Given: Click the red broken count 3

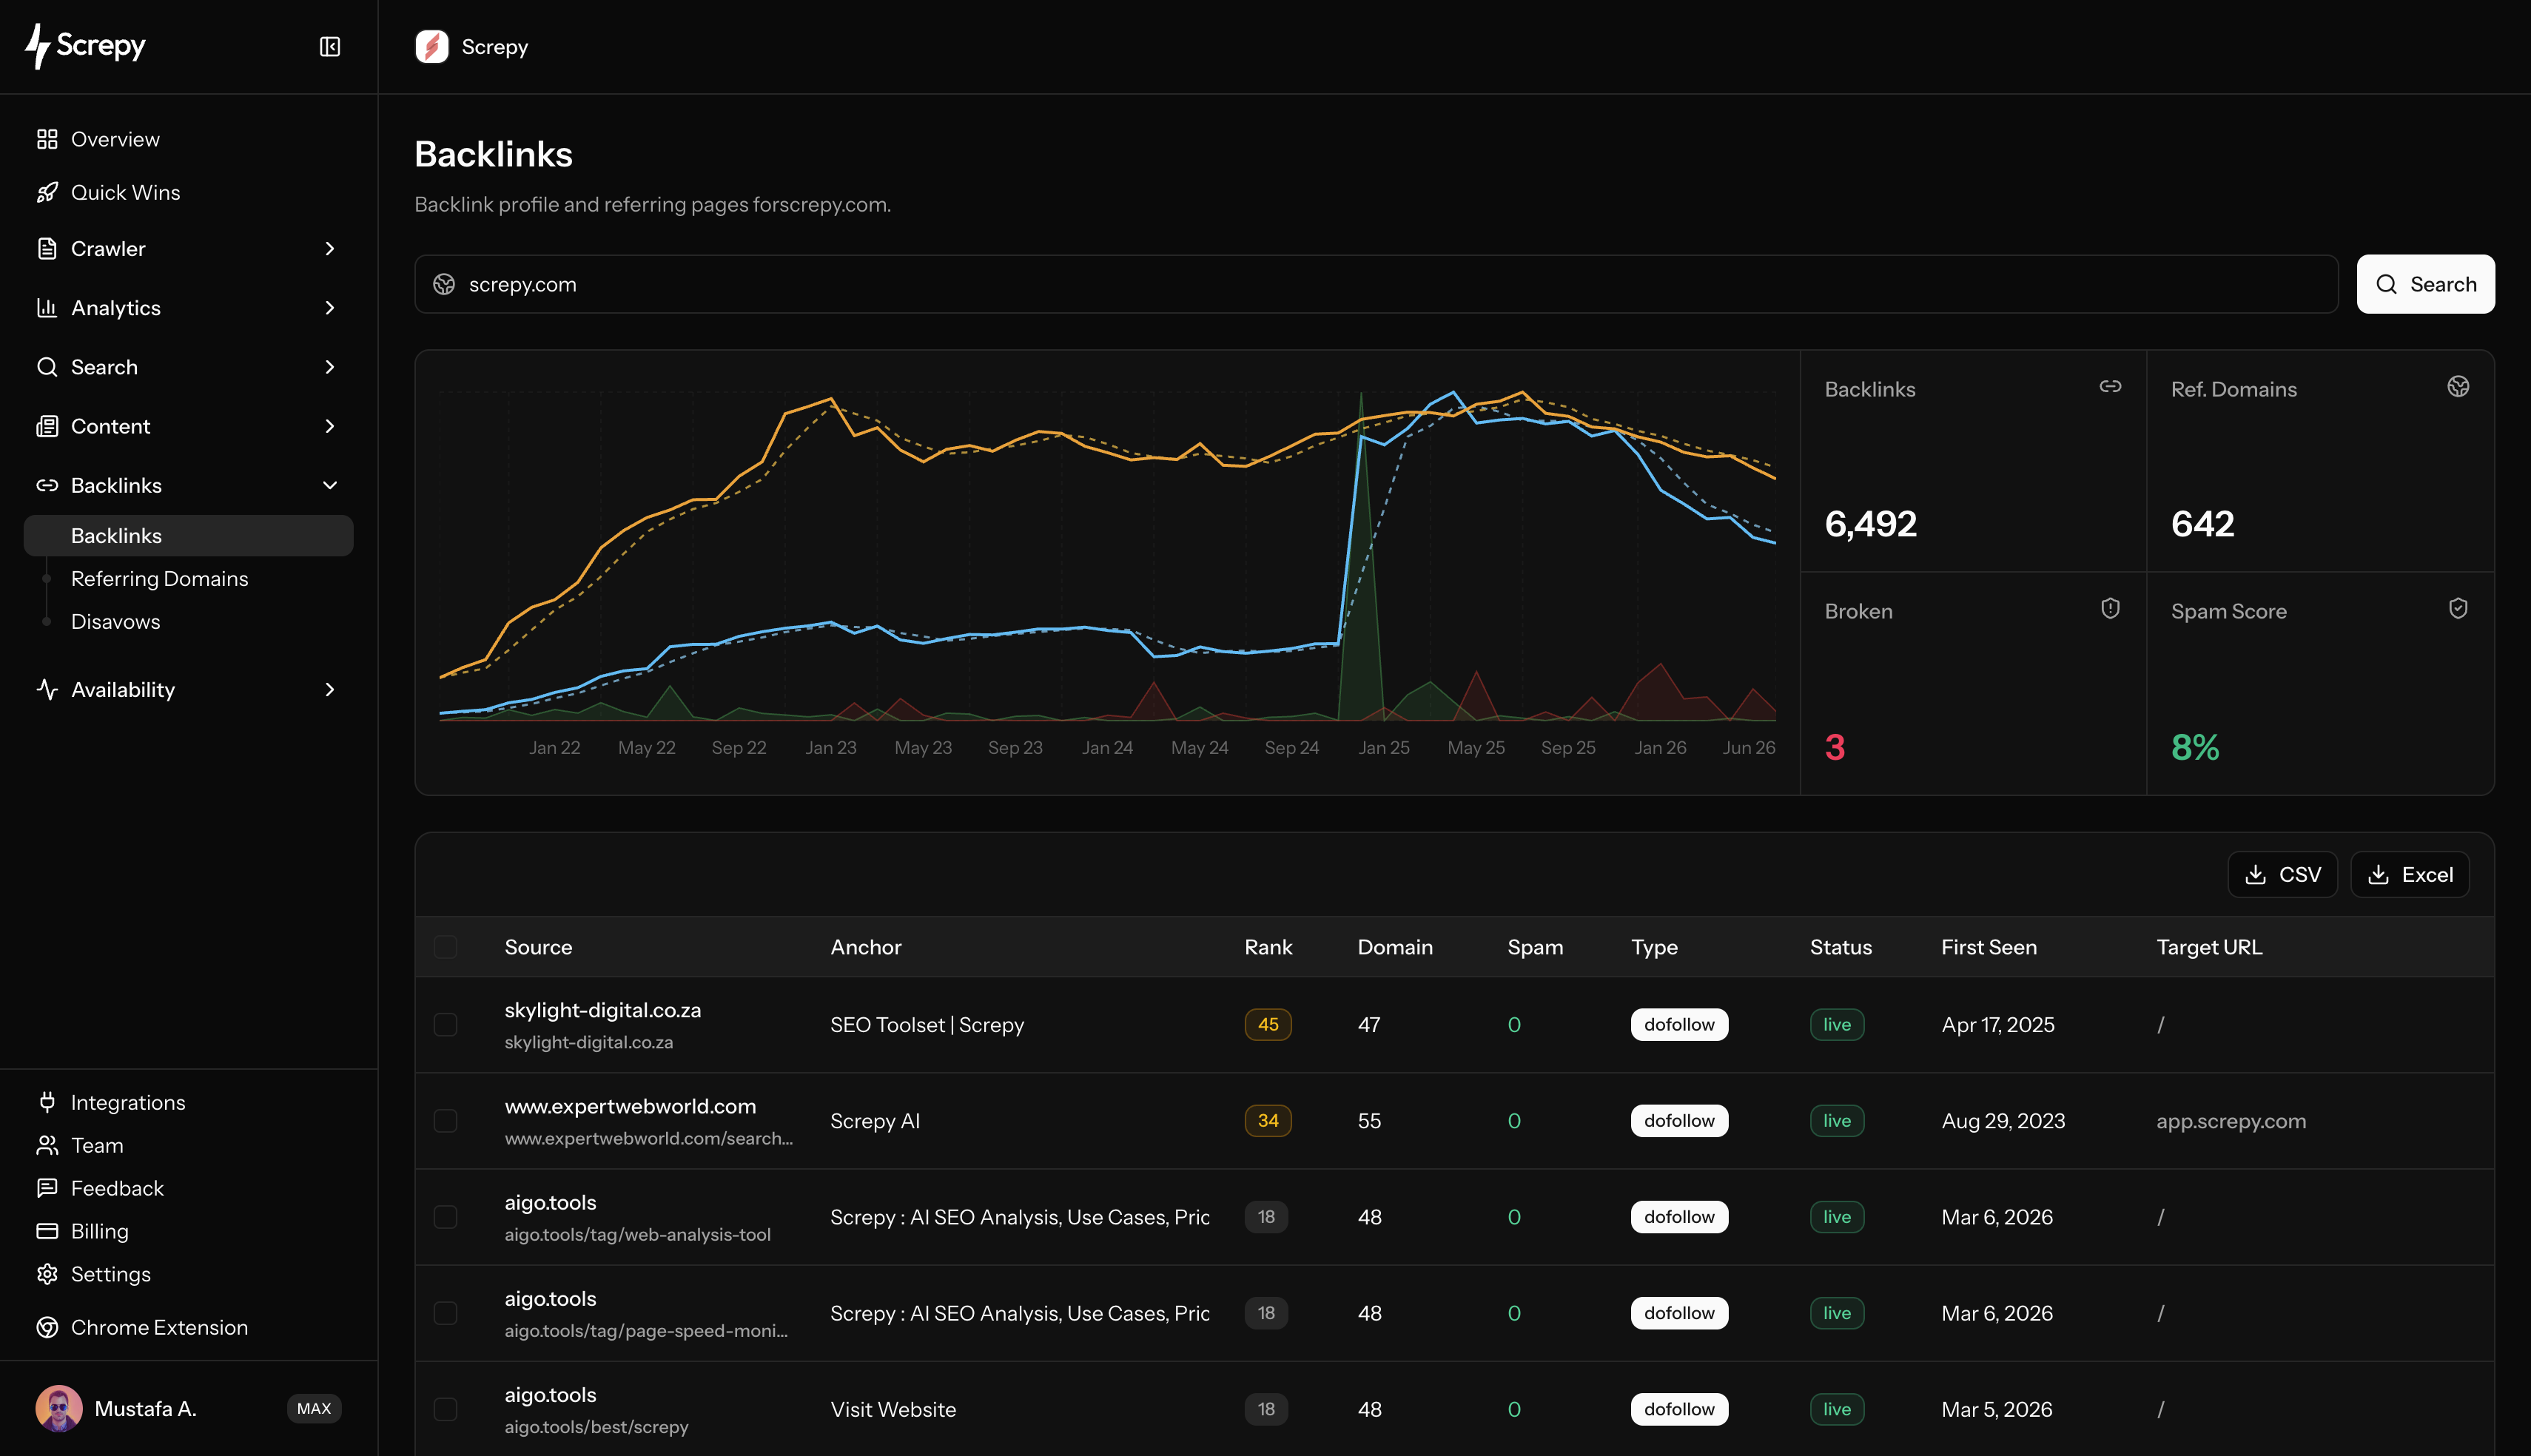Looking at the screenshot, I should pyautogui.click(x=1834, y=747).
